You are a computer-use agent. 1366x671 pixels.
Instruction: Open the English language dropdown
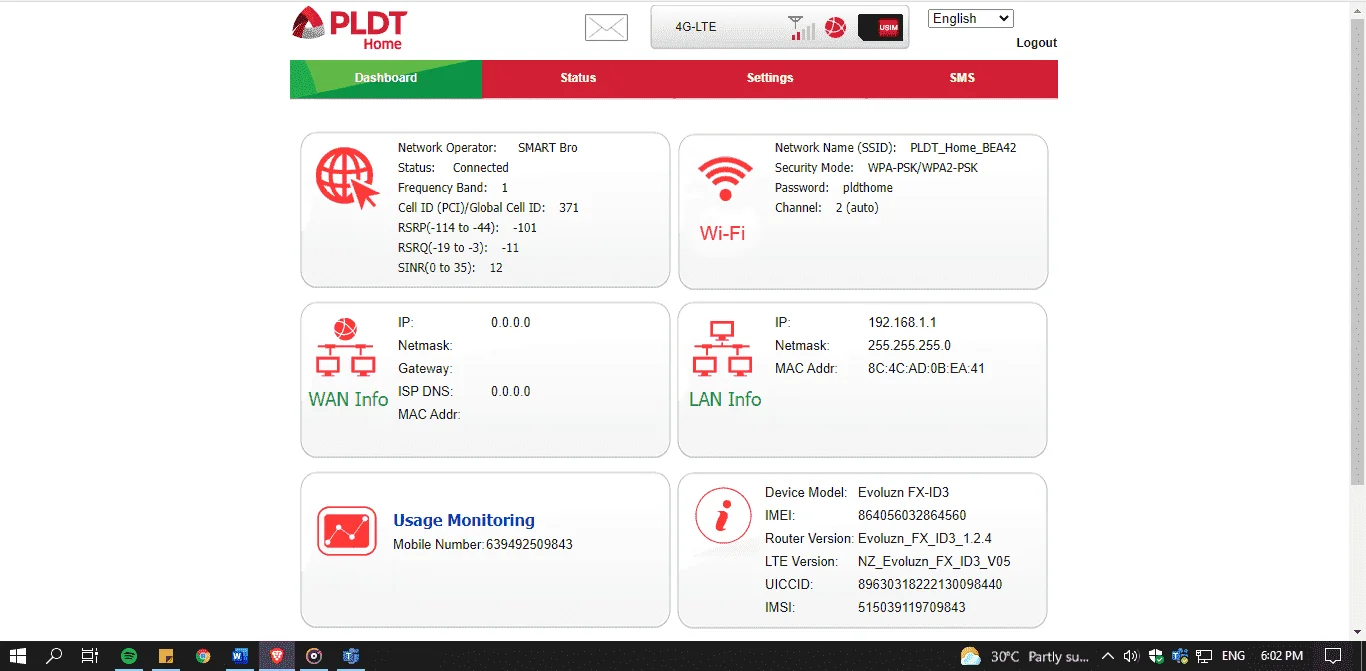970,18
